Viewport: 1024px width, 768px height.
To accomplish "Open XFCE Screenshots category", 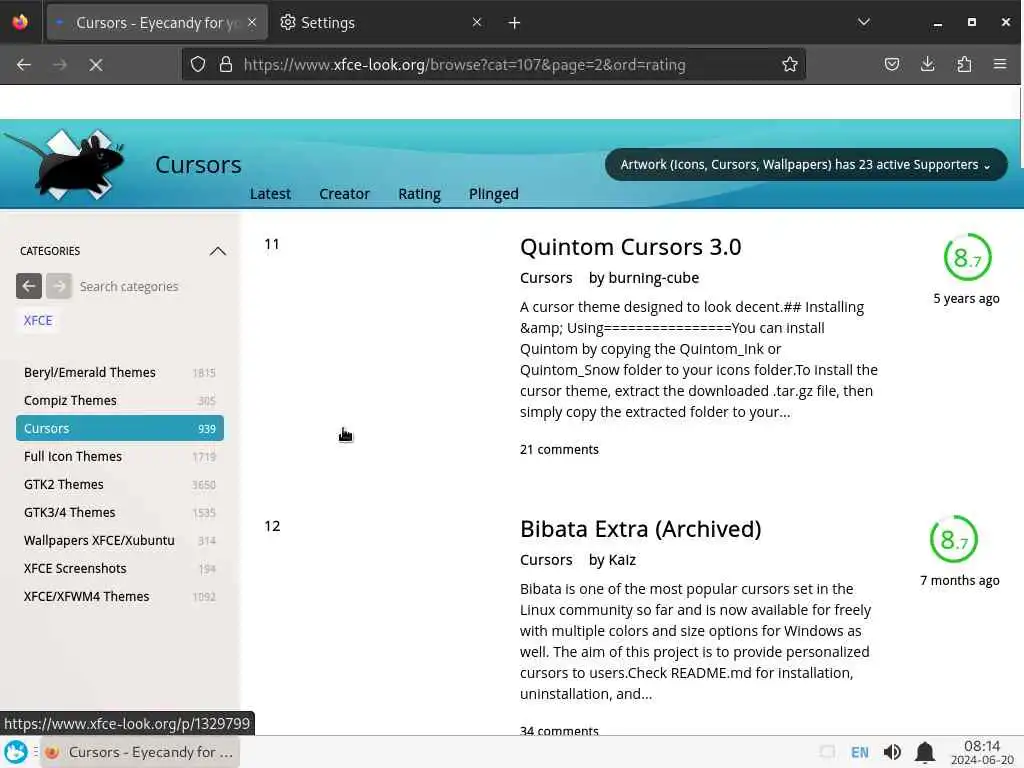I will [120, 569].
